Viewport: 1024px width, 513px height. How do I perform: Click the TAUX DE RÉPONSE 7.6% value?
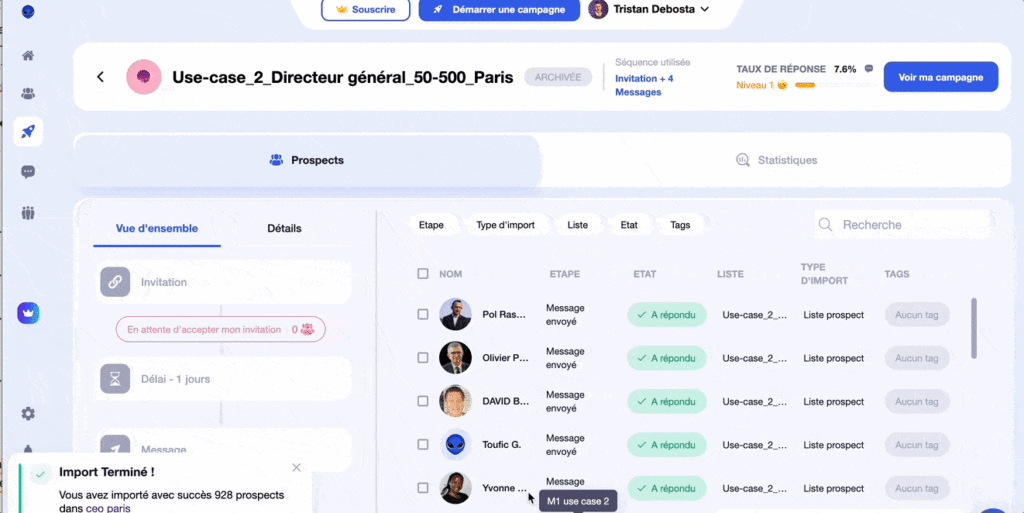pos(844,69)
